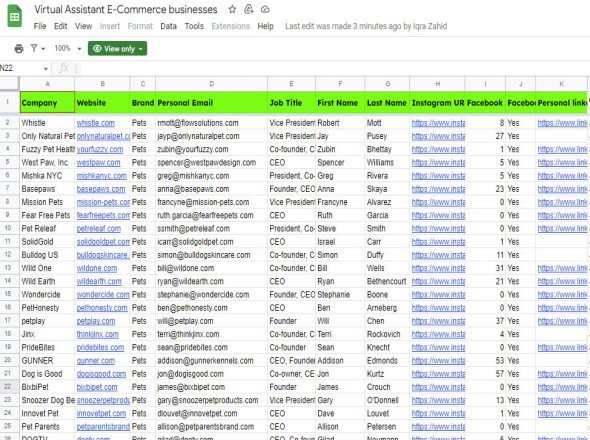
Task: Open the basepaws.com website link
Action: coord(101,189)
